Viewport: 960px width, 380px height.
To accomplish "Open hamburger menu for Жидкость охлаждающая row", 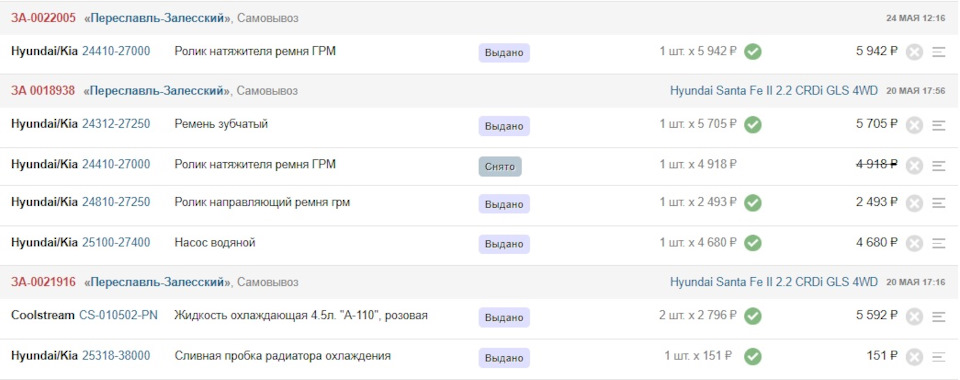I will point(939,316).
